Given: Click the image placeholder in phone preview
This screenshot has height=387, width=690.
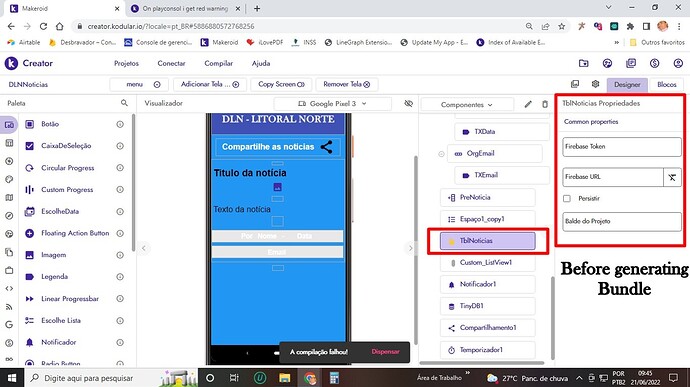Looking at the screenshot, I should point(278,187).
